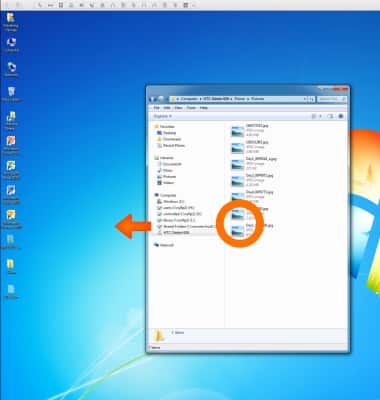The image size is (380, 400).
Task: Open the File menu
Action: [157, 108]
